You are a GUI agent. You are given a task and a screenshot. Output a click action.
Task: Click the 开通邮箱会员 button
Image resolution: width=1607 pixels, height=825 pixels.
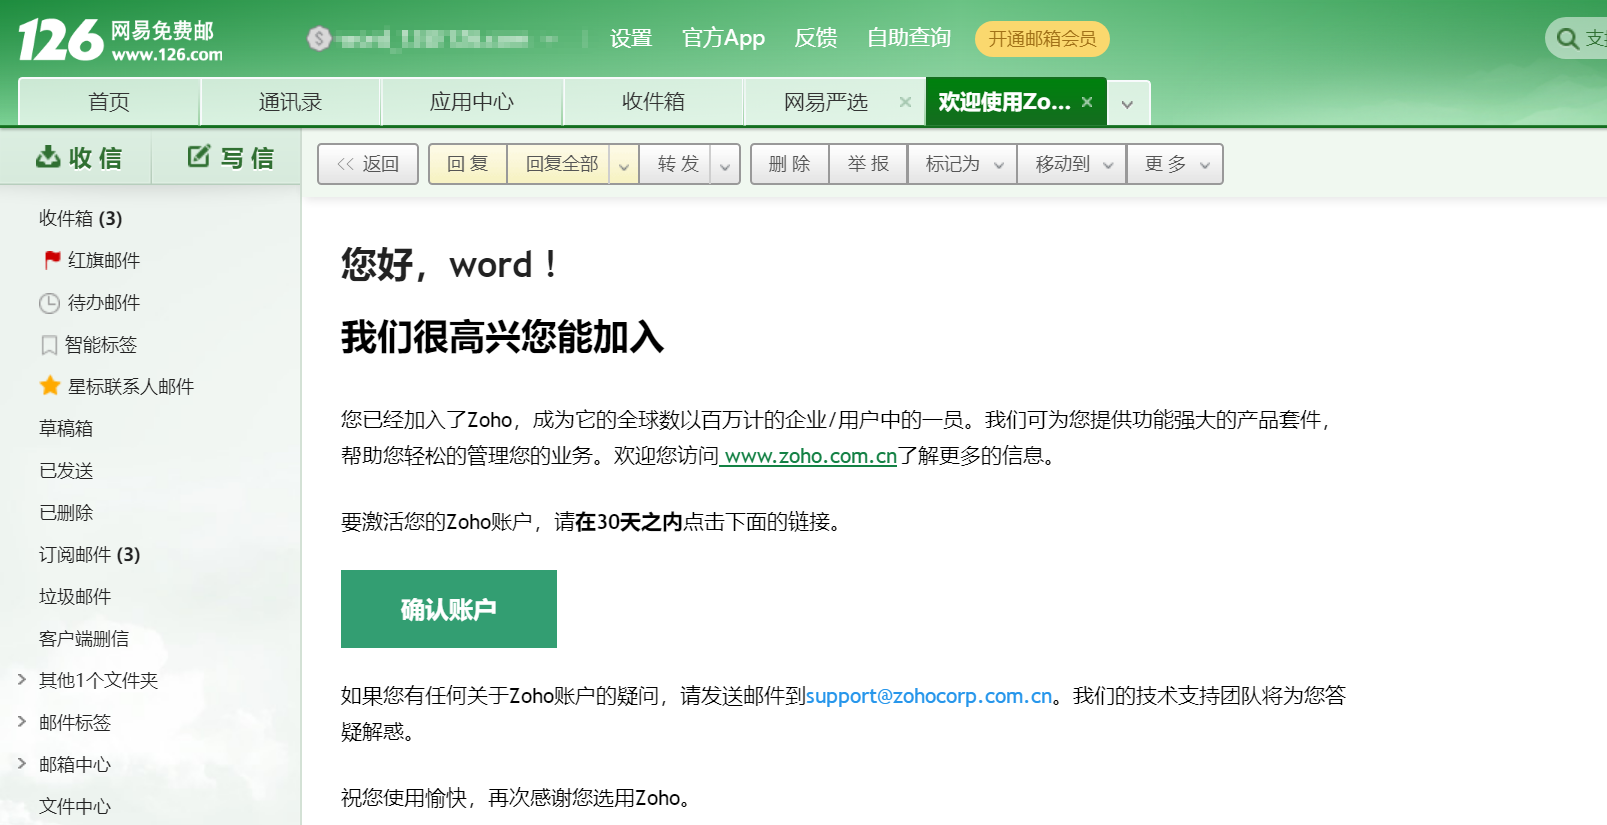[x=1042, y=39]
